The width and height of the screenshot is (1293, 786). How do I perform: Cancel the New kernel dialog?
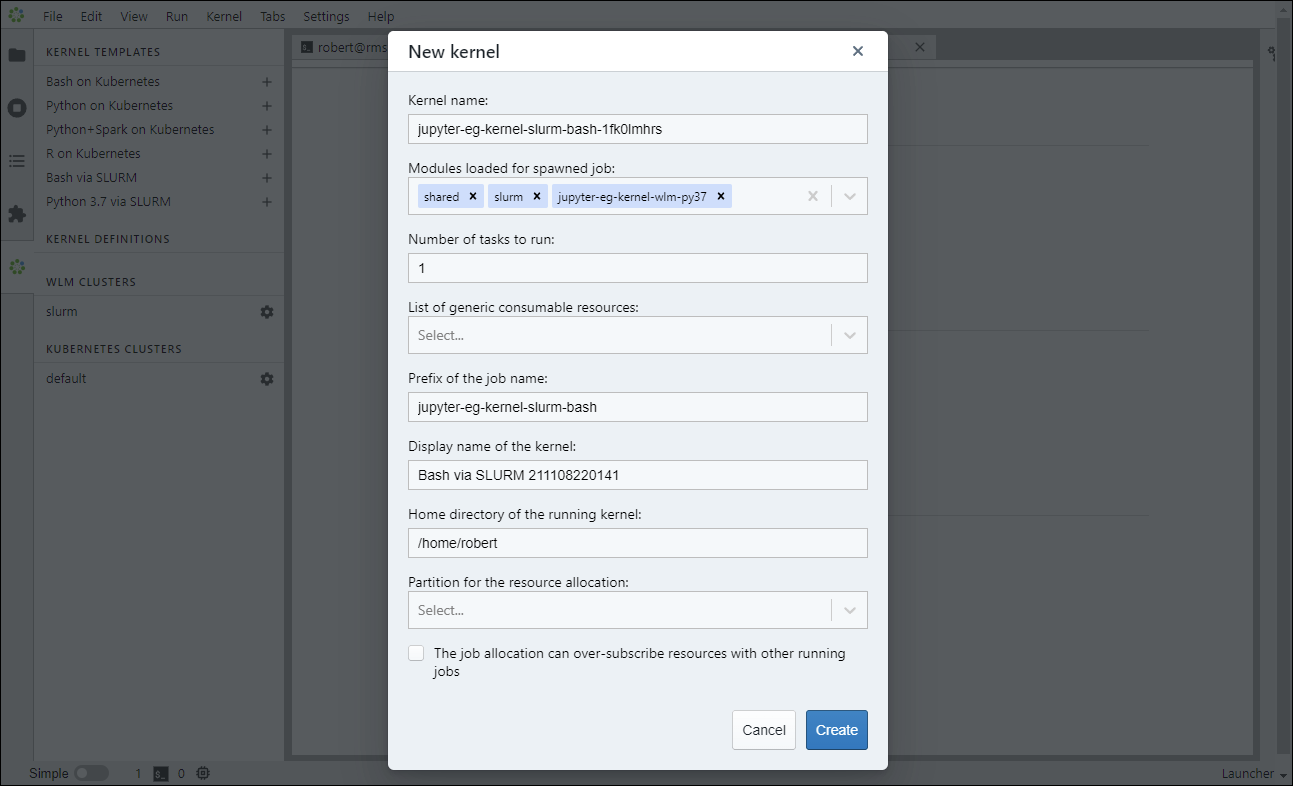pyautogui.click(x=763, y=730)
